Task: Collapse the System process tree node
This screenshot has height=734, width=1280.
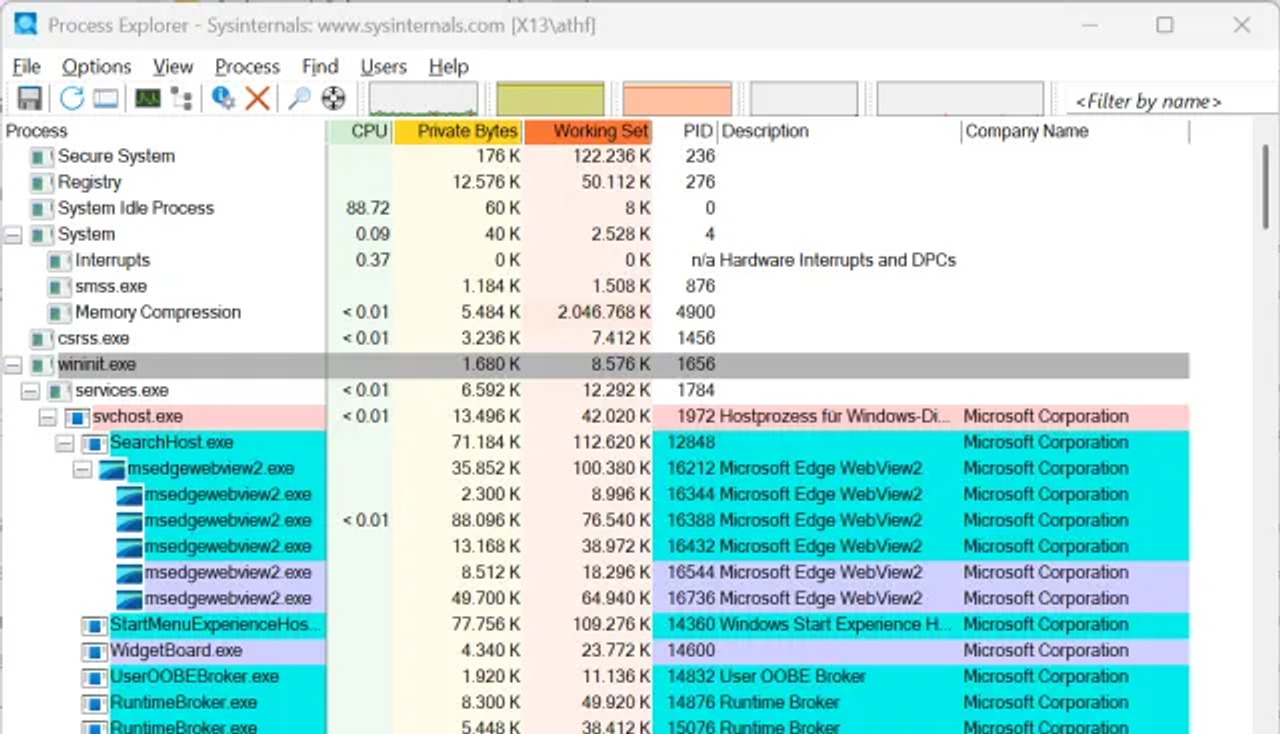Action: coord(13,235)
